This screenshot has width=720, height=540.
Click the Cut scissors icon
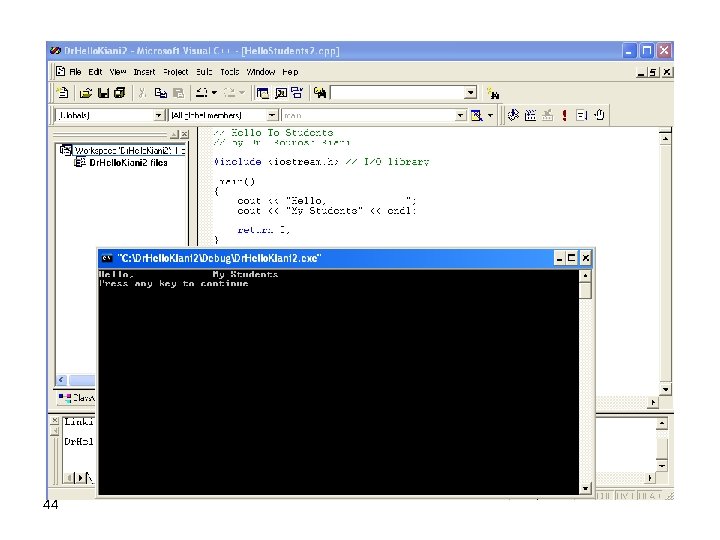click(142, 93)
